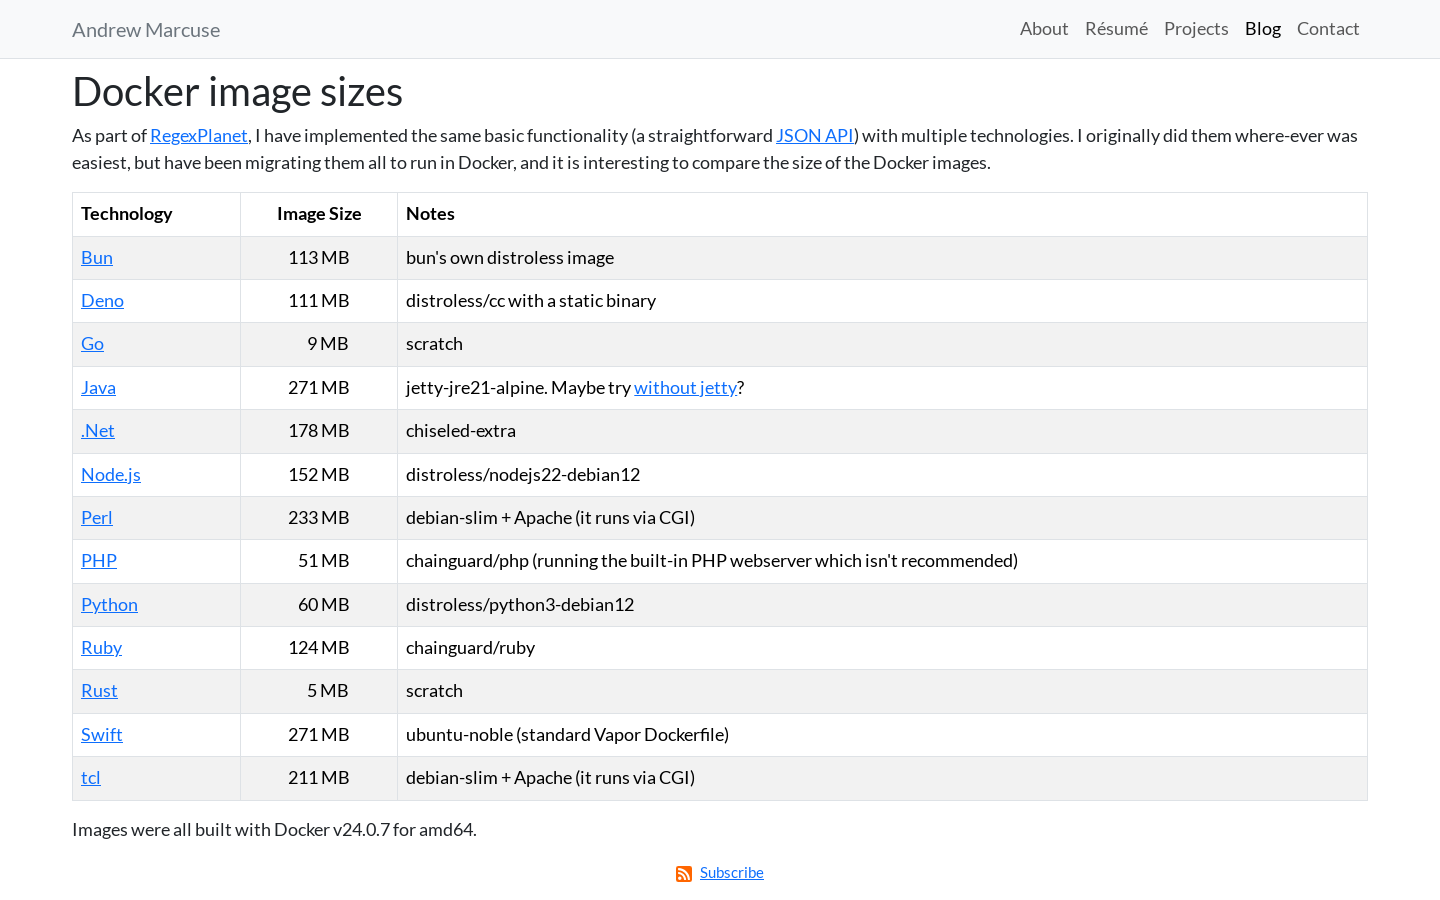Click the '152 MB' size cell
Viewport: 1440px width, 900px height.
[319, 475]
